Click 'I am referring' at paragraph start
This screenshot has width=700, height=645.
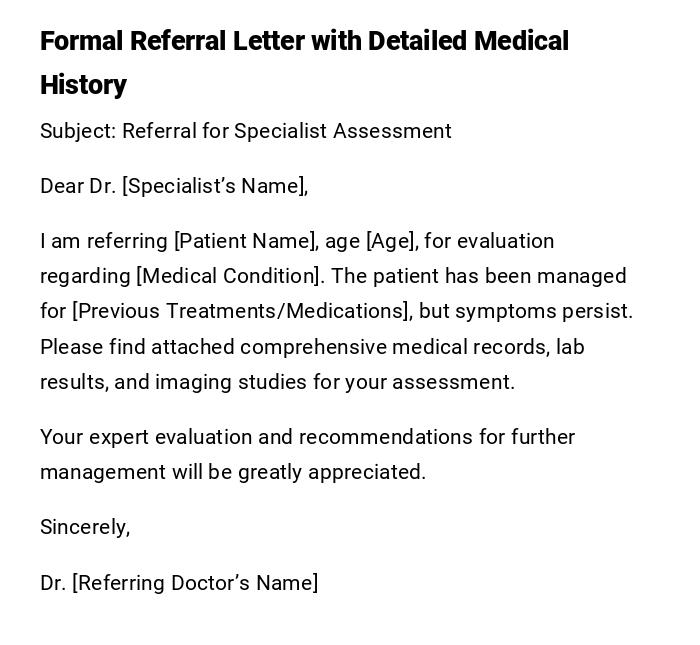tap(103, 241)
